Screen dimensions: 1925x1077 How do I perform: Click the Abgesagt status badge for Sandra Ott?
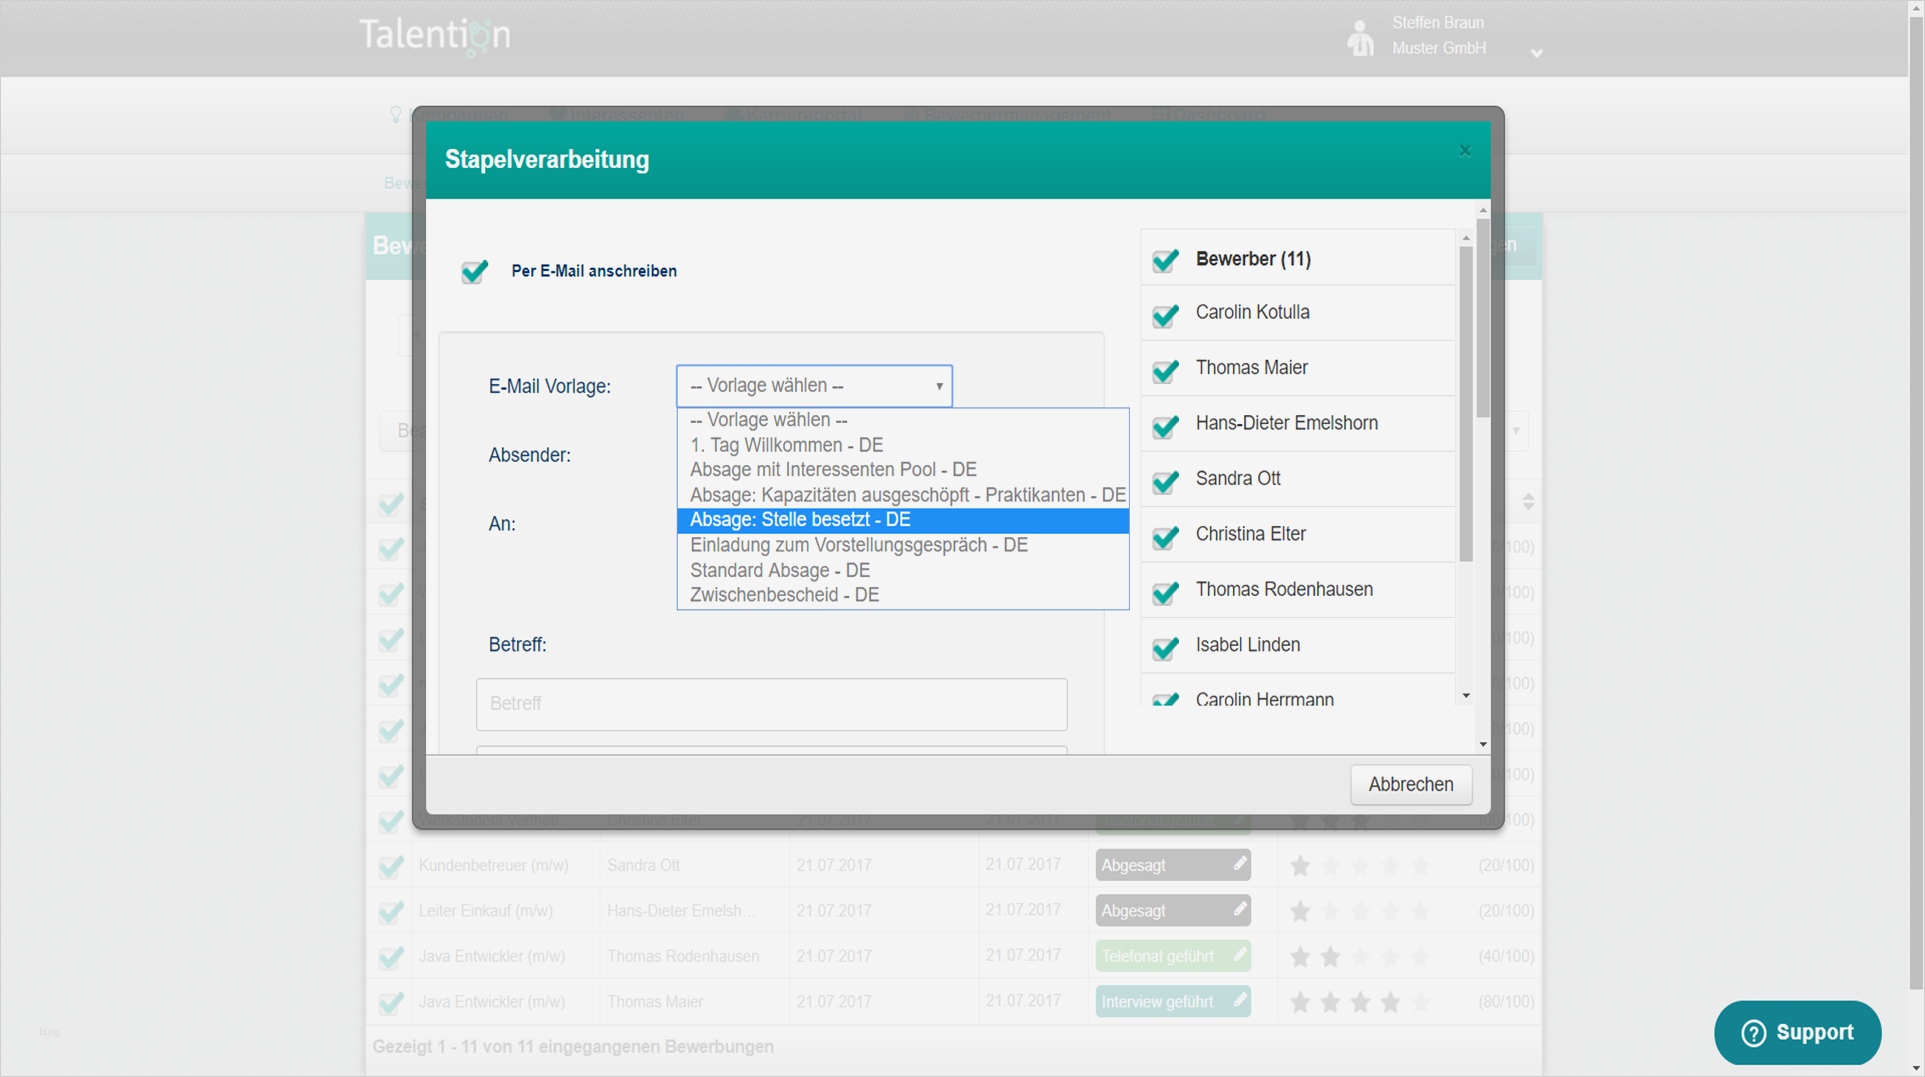tap(1172, 865)
